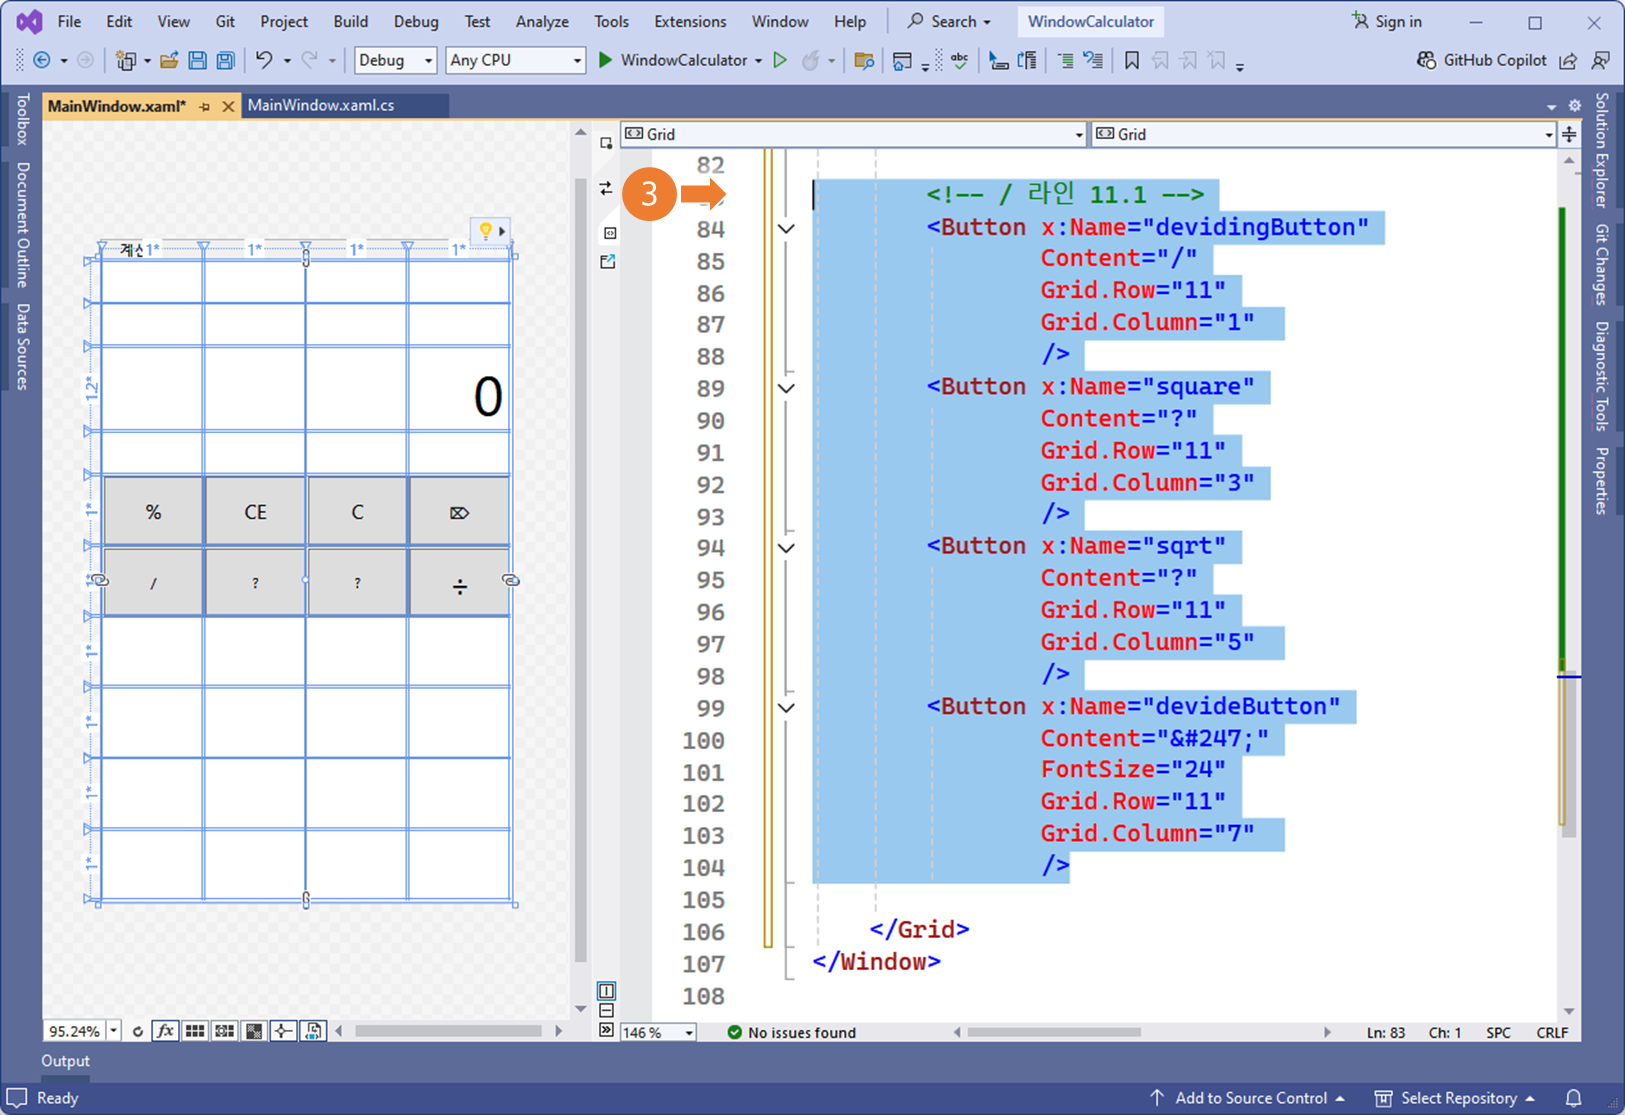
Task: Save all files with the double-floppy icon
Action: pos(226,61)
